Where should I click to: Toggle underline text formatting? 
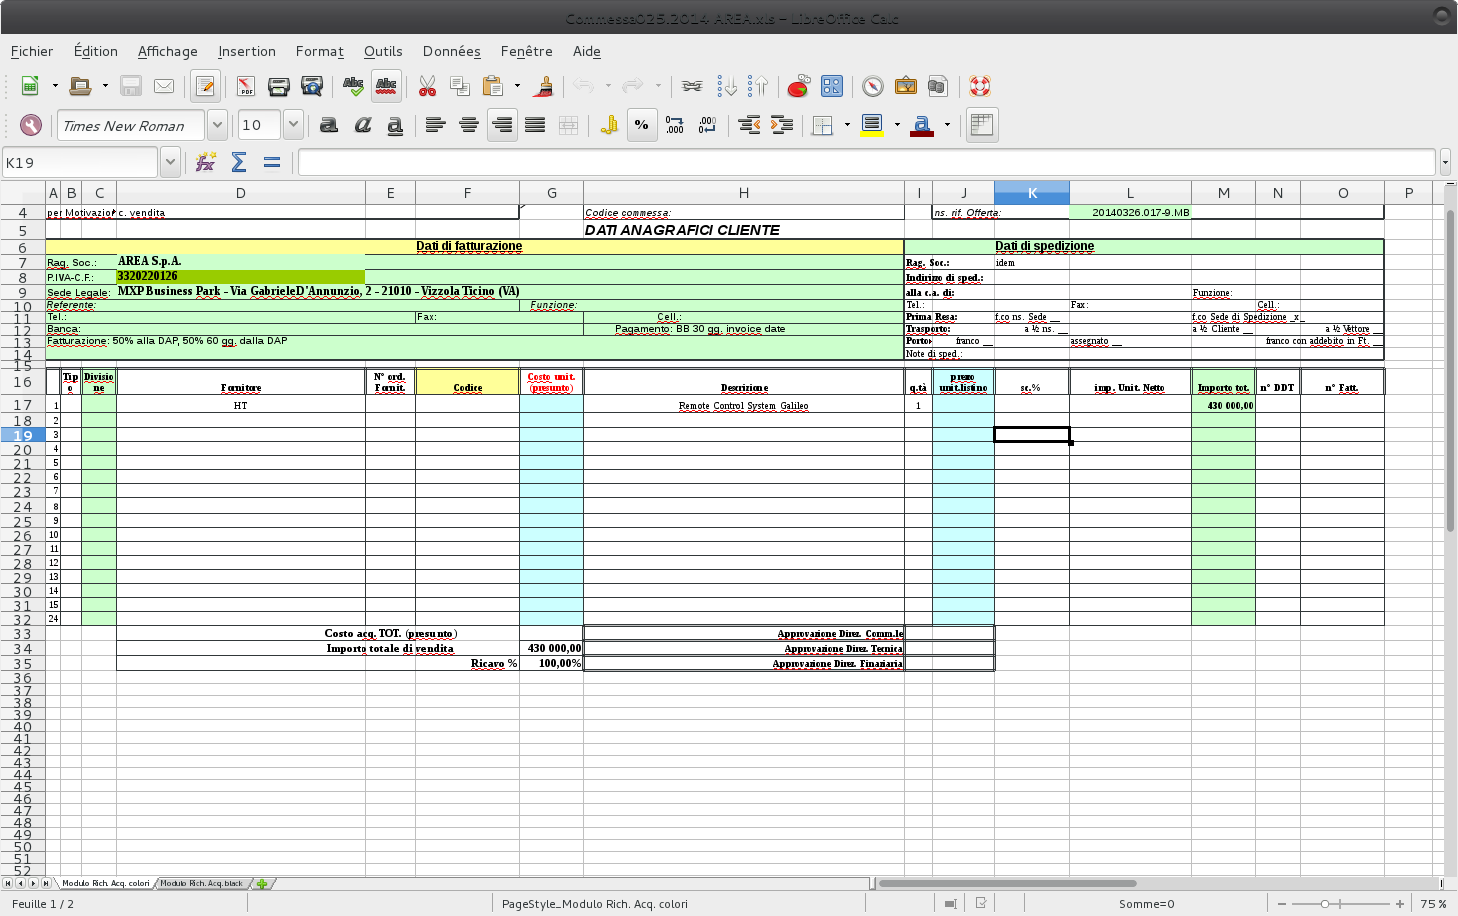click(x=395, y=125)
